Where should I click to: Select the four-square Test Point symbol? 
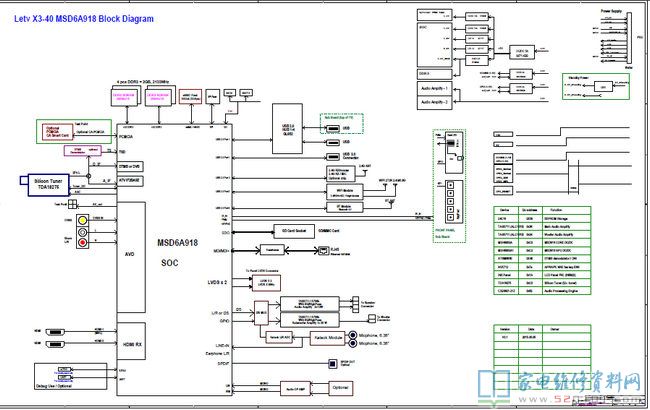(73, 204)
